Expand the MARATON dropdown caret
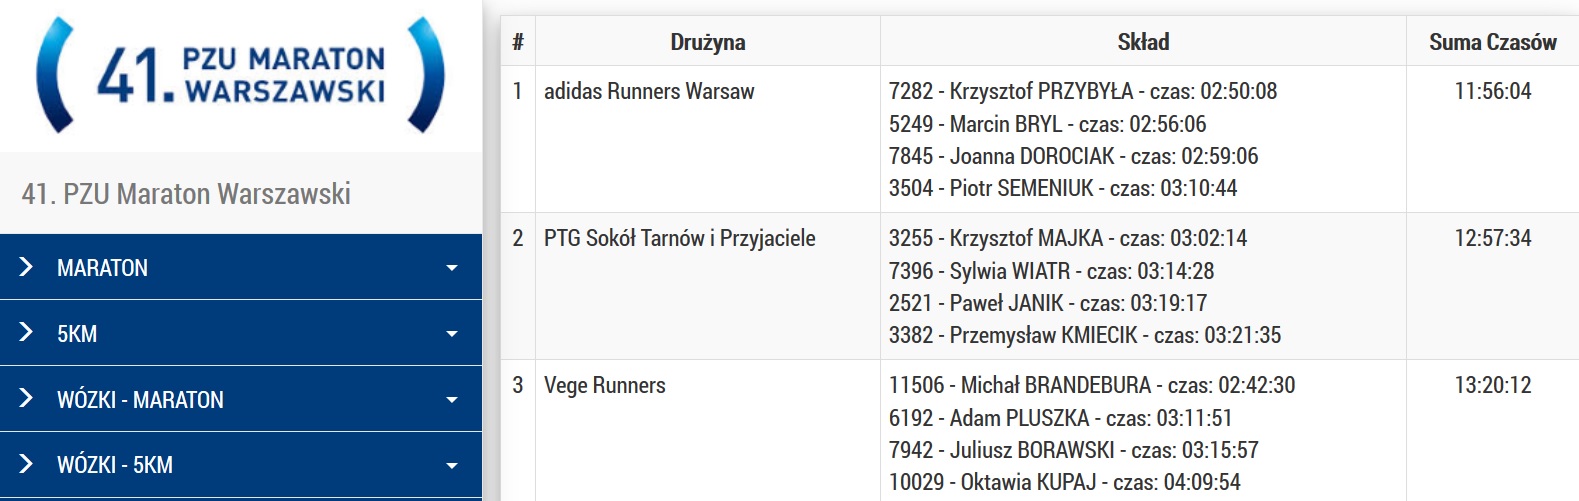The height and width of the screenshot is (501, 1579). [452, 268]
